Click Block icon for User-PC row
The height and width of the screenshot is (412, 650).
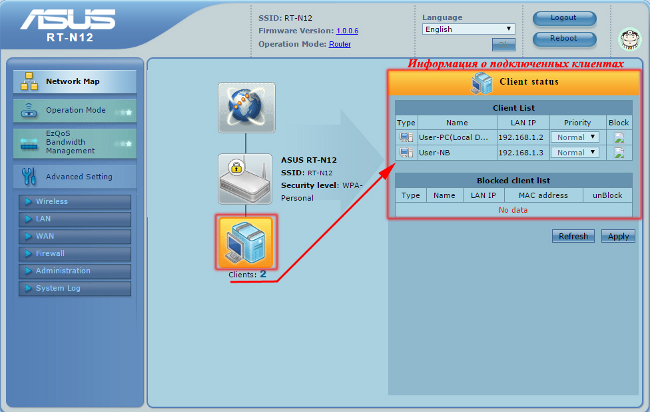tap(619, 138)
